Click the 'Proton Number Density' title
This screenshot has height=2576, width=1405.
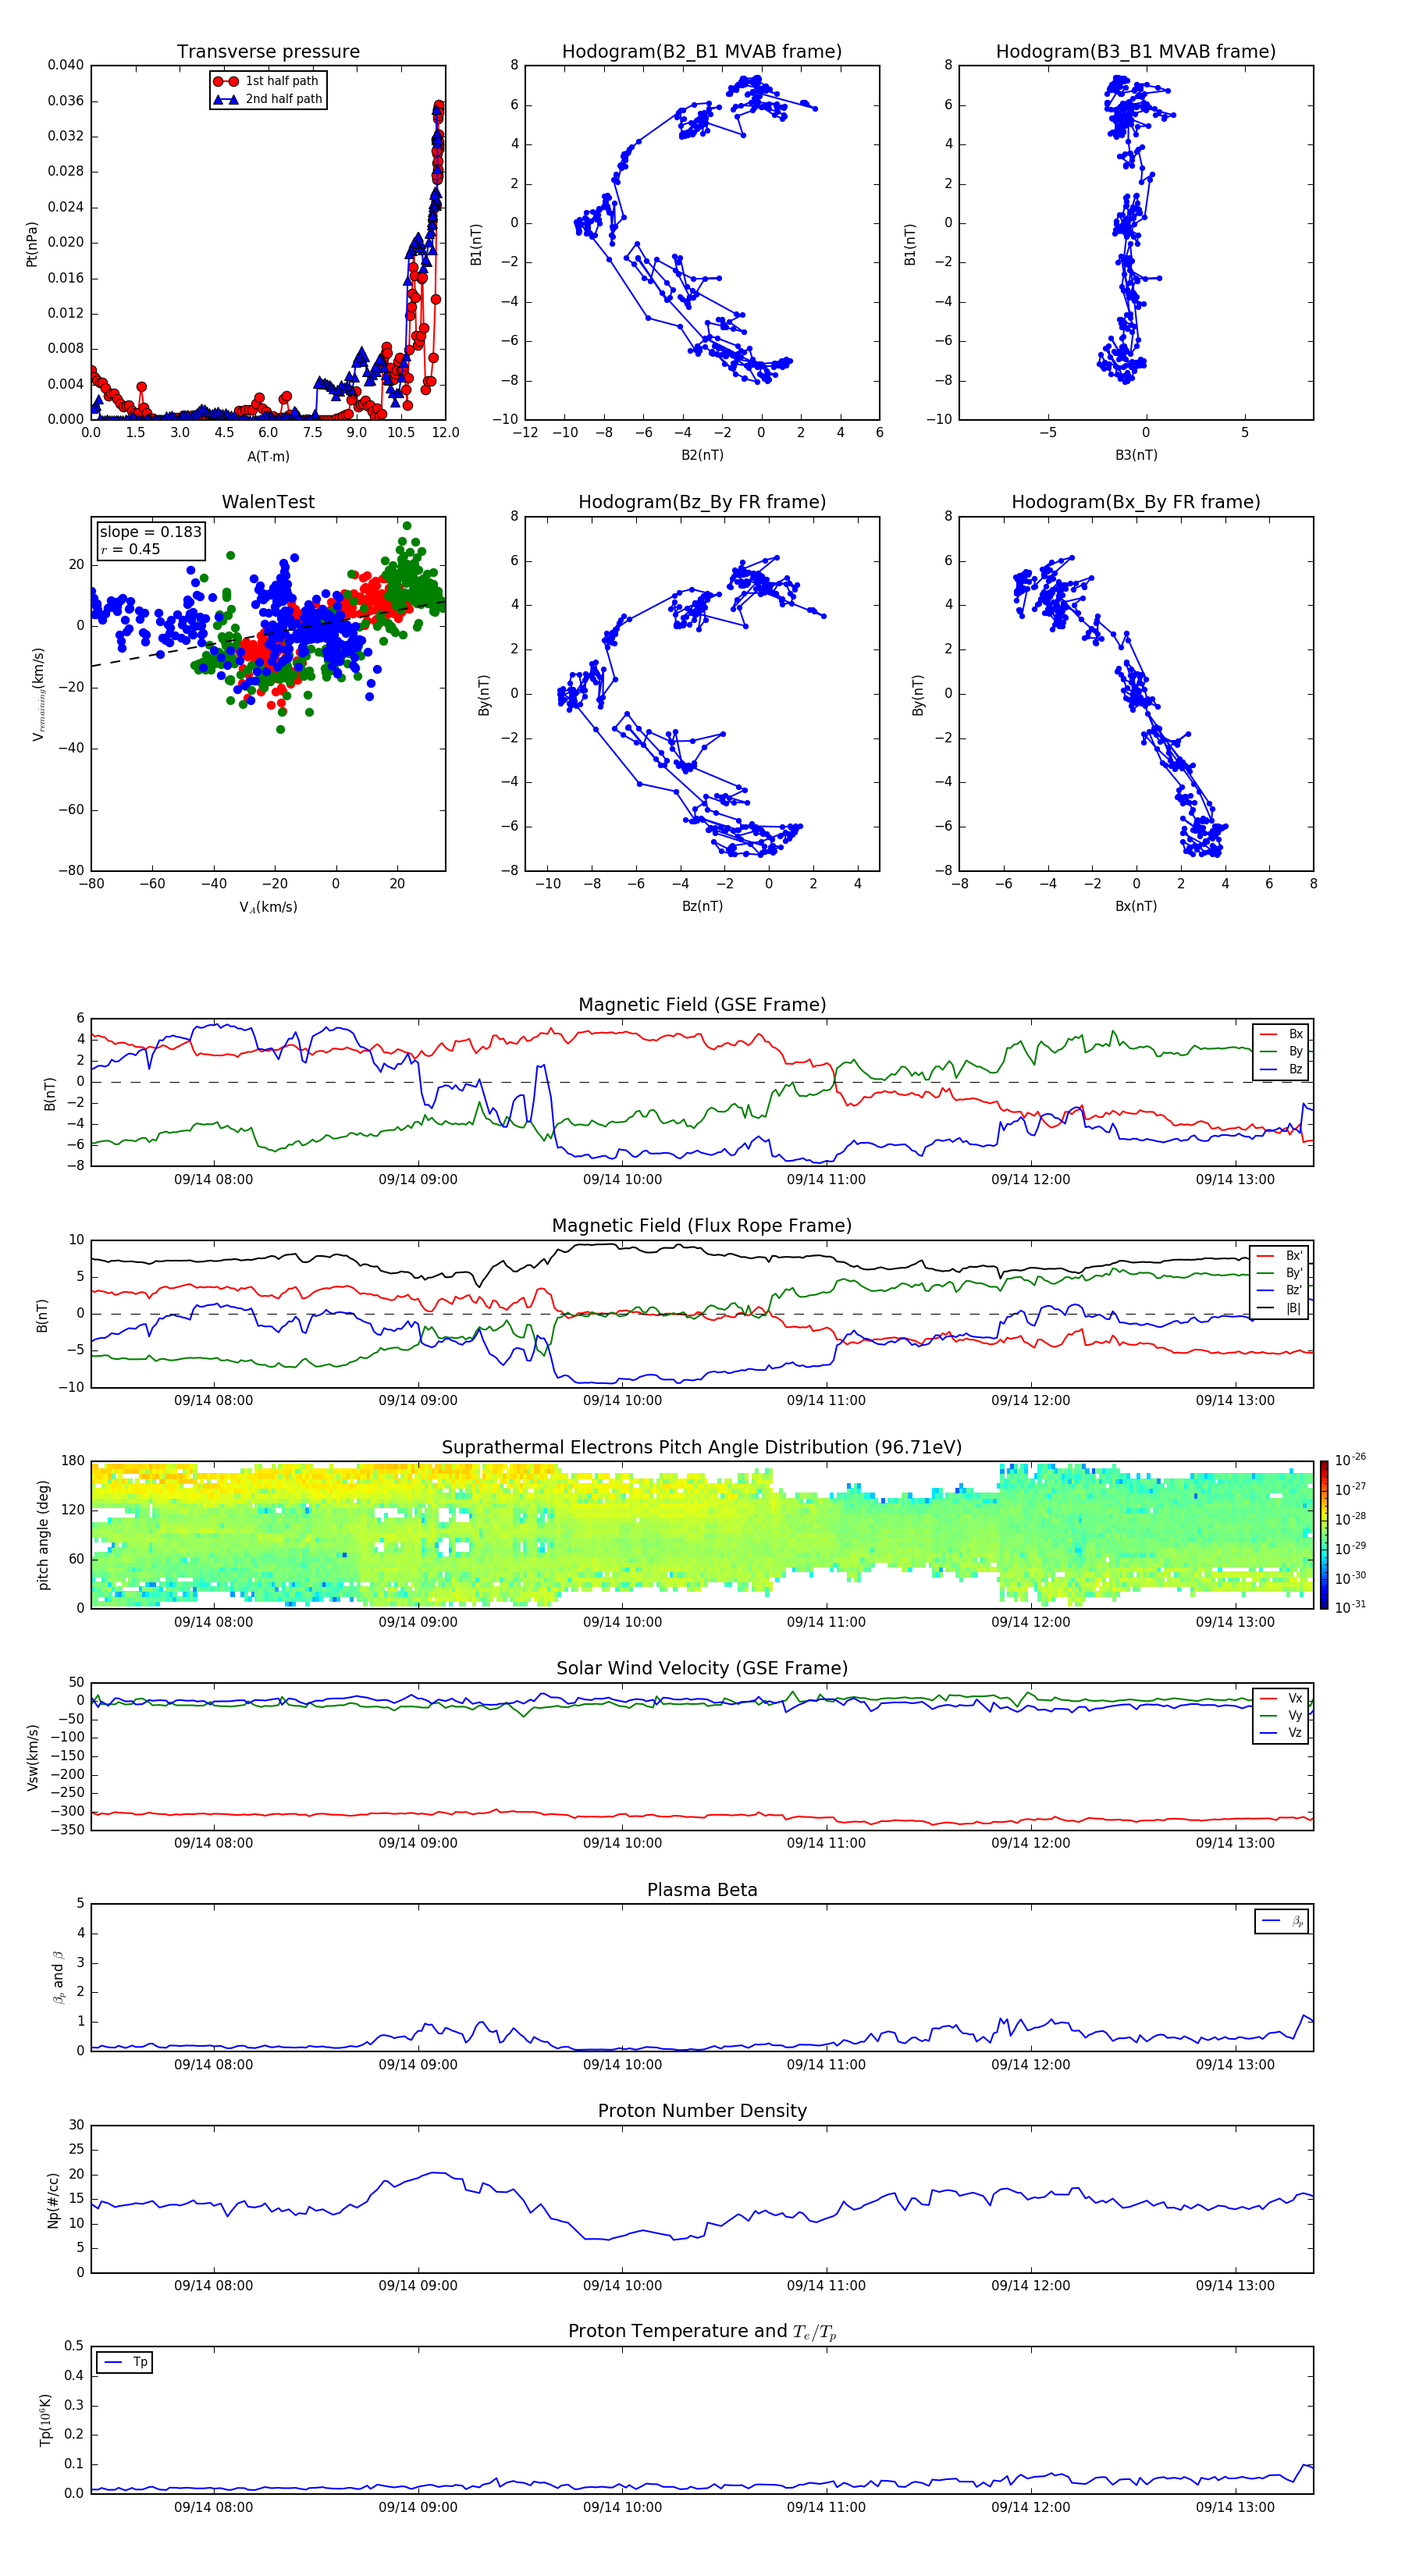[x=702, y=2111]
